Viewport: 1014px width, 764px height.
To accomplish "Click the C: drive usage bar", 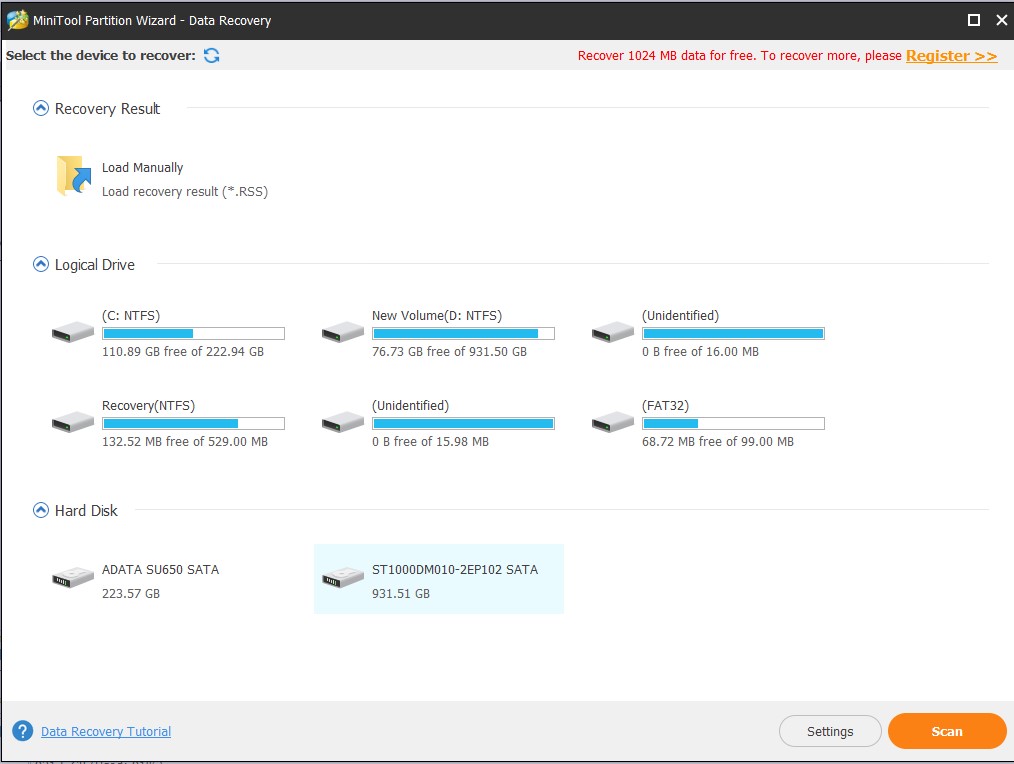I will [x=193, y=333].
